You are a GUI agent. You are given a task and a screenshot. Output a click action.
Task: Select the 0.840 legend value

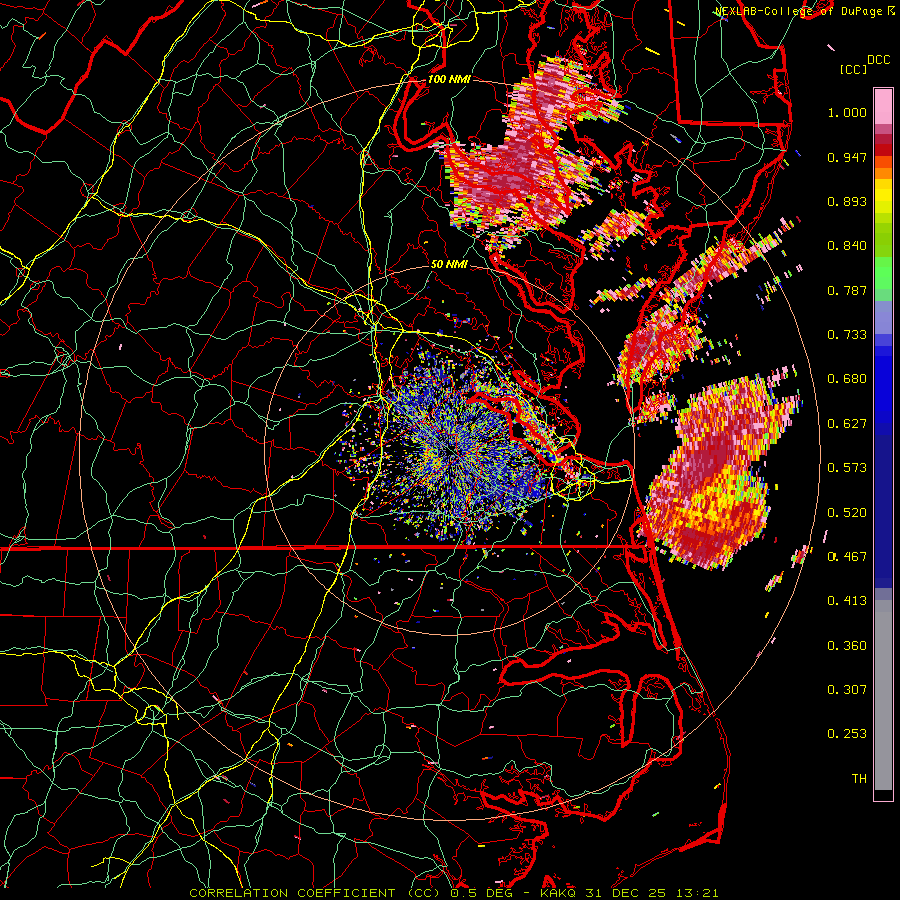[847, 246]
